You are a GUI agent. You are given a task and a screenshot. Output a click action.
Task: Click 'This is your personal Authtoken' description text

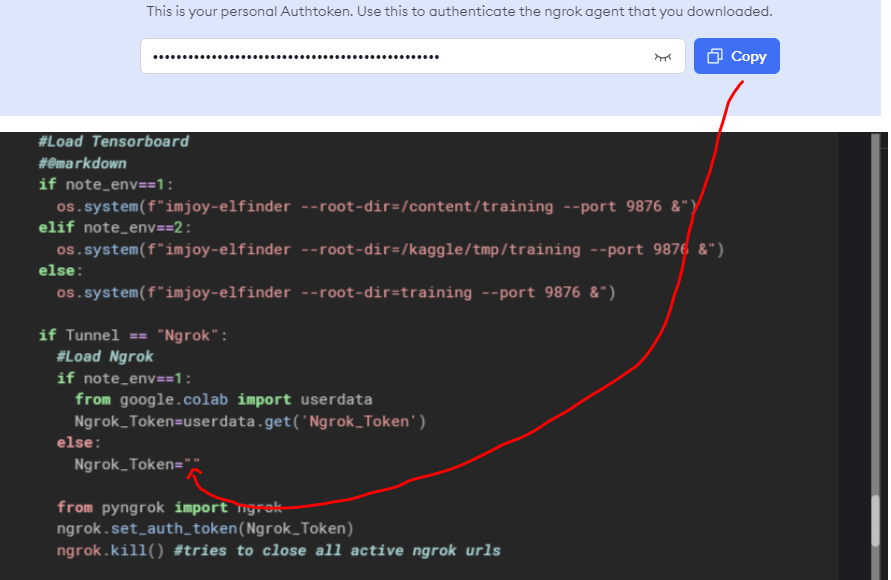click(459, 11)
